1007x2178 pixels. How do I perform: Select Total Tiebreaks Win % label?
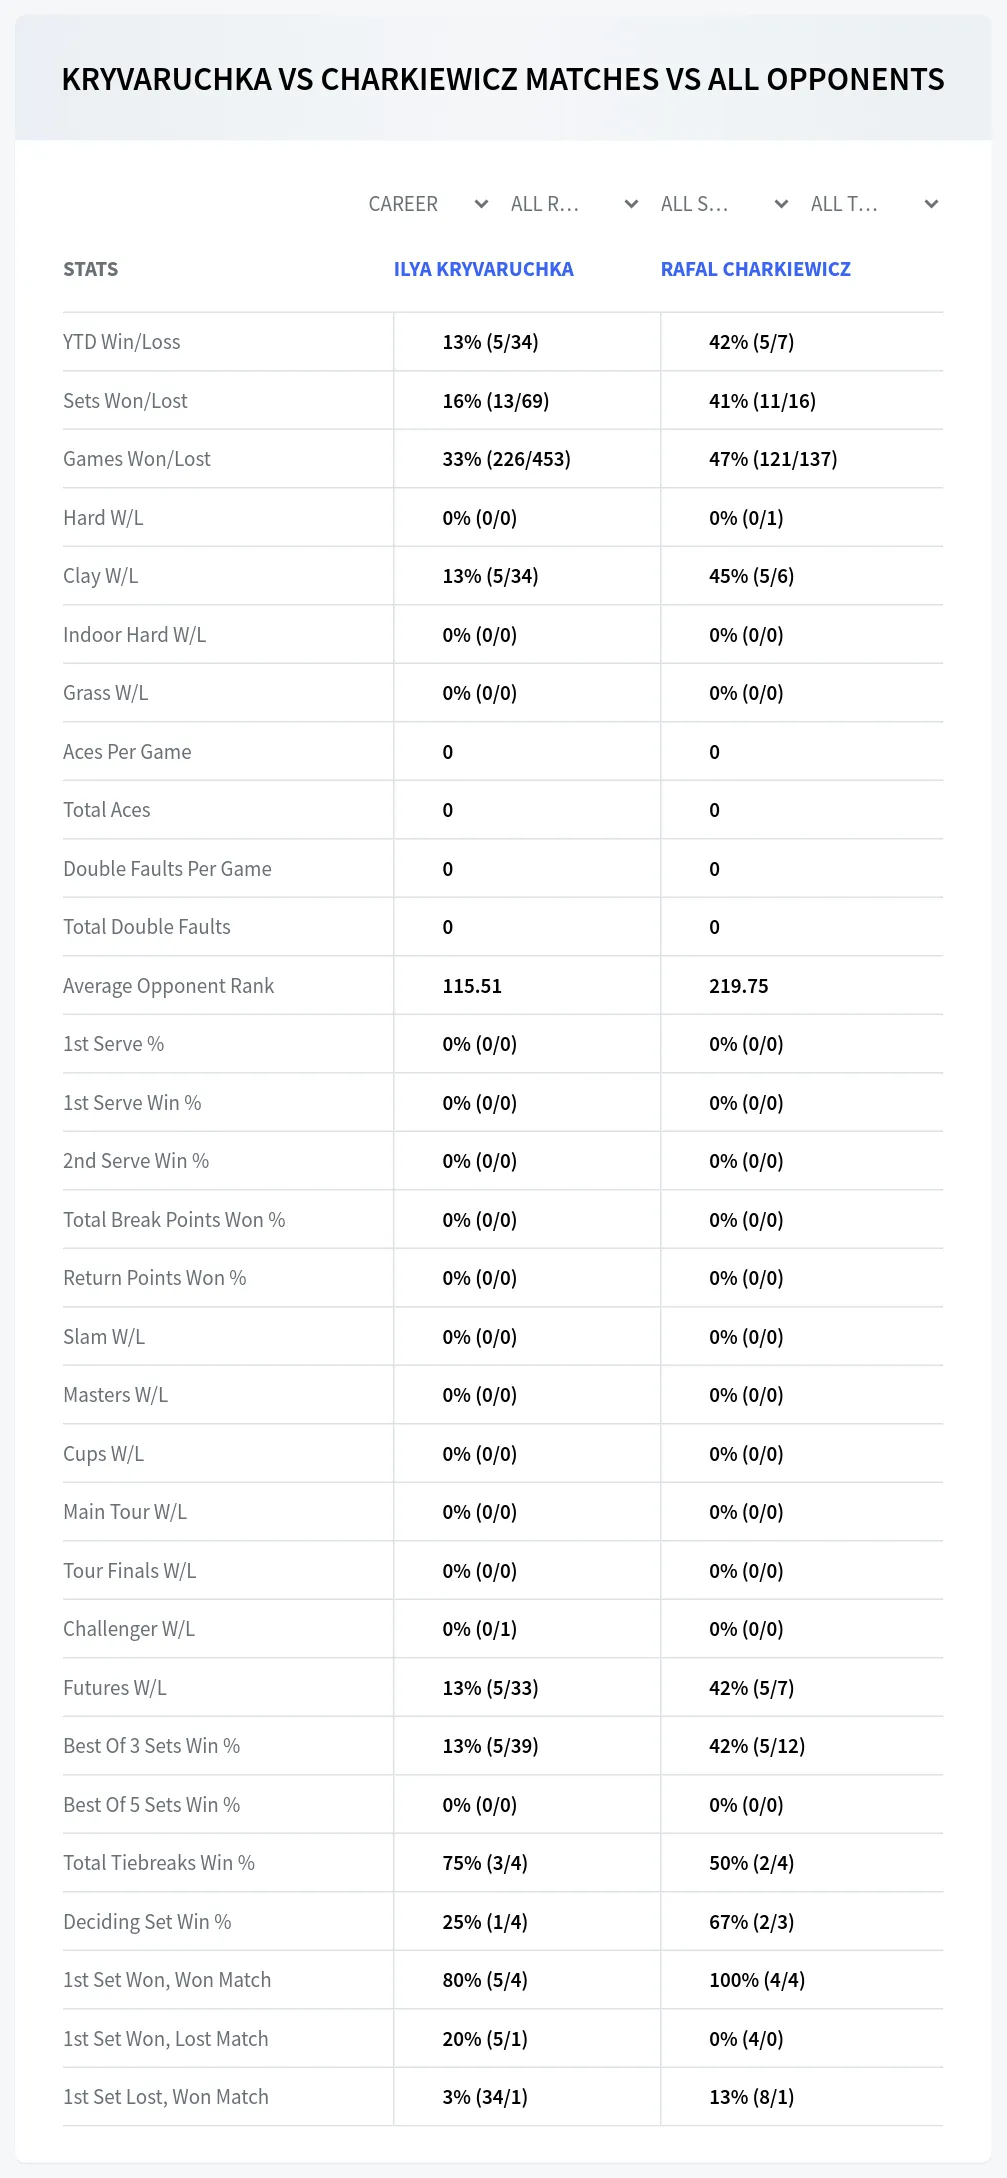159,1863
